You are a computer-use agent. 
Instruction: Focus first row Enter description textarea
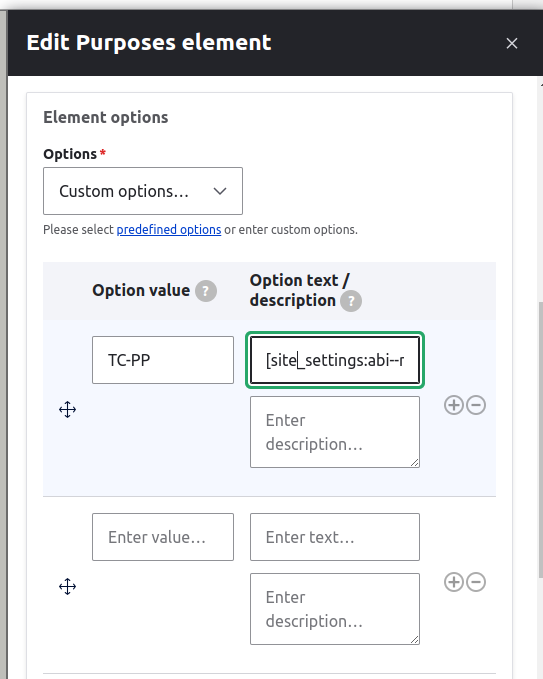[335, 432]
